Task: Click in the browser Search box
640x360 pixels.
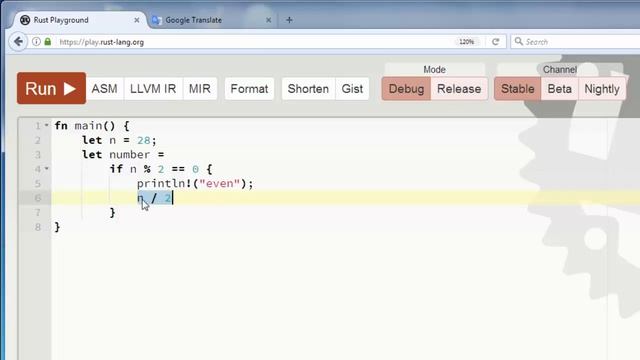Action: [x=576, y=42]
